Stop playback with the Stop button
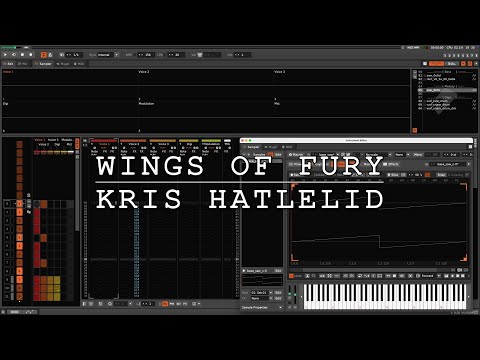480x360 pixels. point(22,55)
